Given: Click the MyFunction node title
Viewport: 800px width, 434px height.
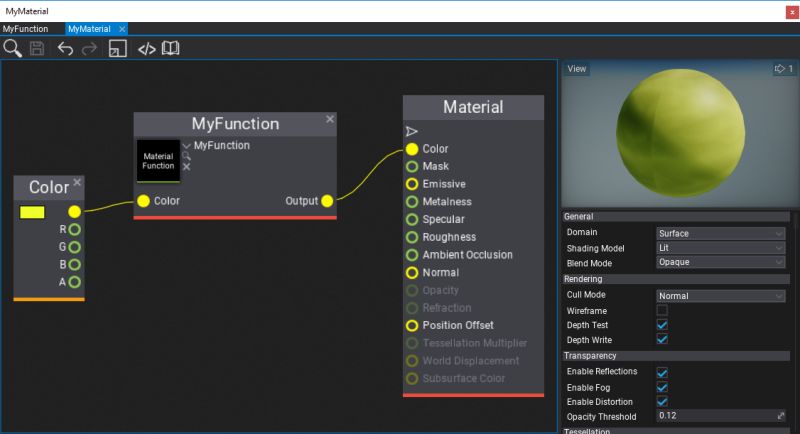Looking at the screenshot, I should [x=235, y=124].
